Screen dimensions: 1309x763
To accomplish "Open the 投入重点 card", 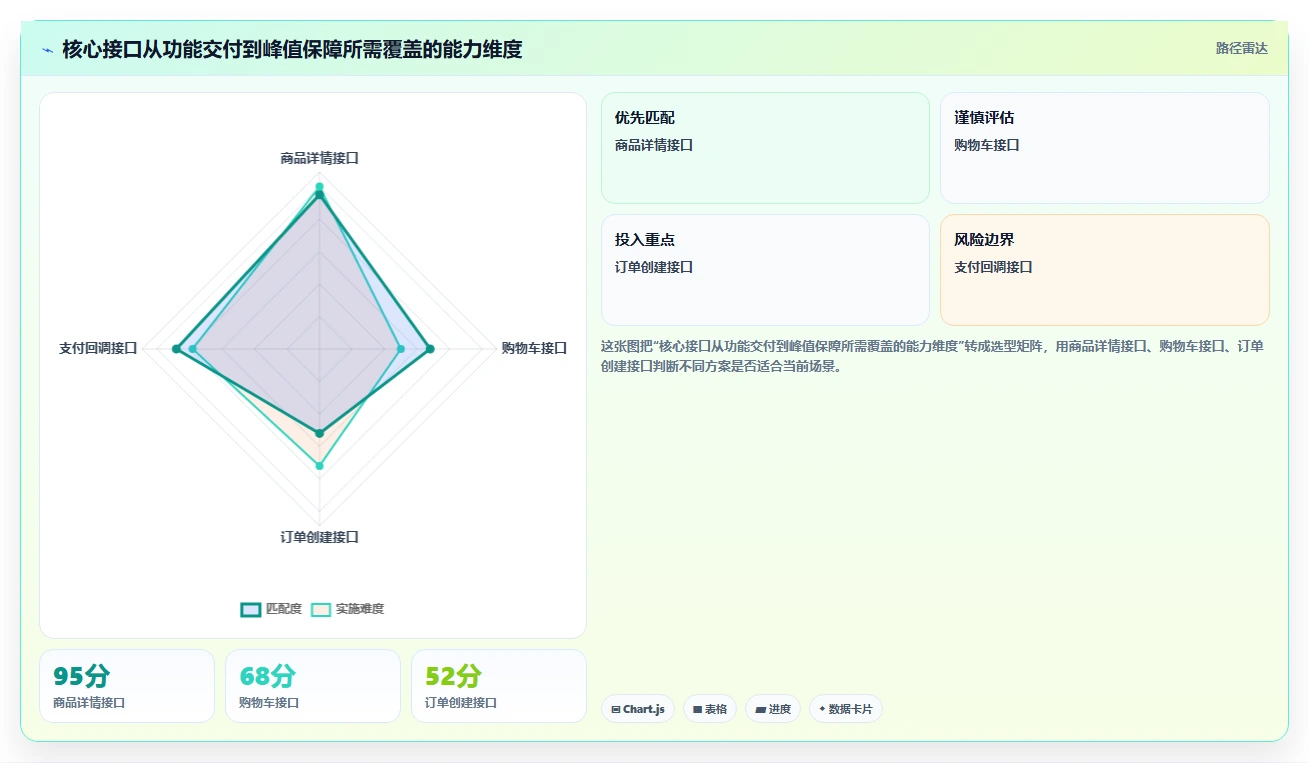I will coord(765,270).
